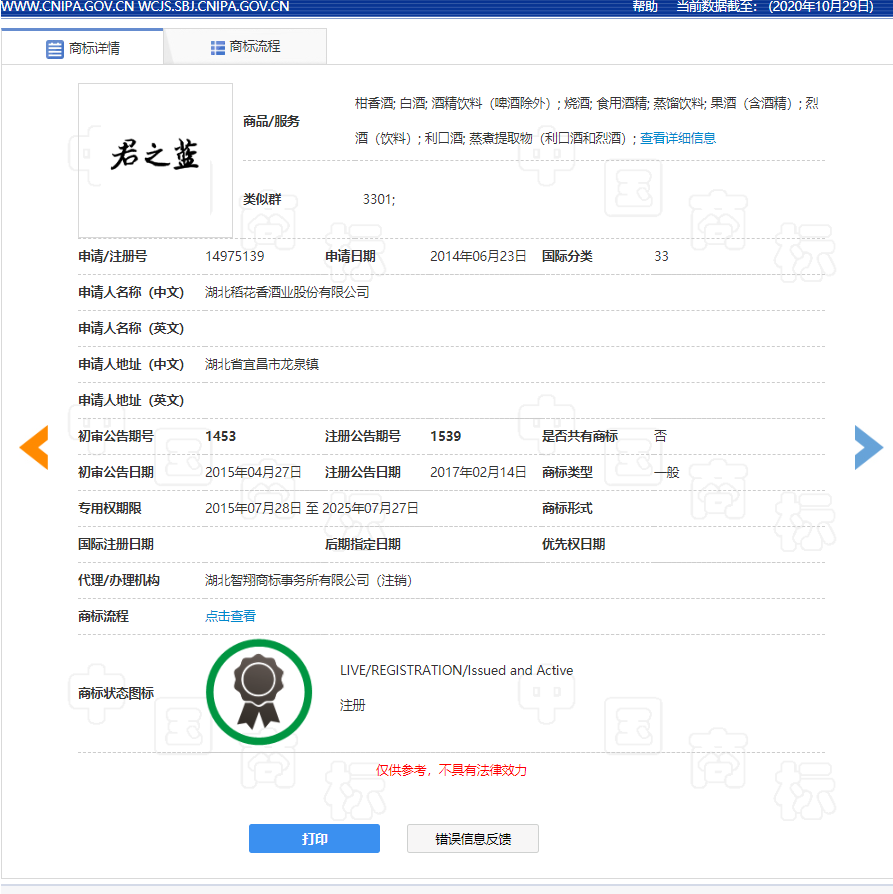Click registration announcement issue number 1539
Screen dimensions: 893x894
click(445, 436)
